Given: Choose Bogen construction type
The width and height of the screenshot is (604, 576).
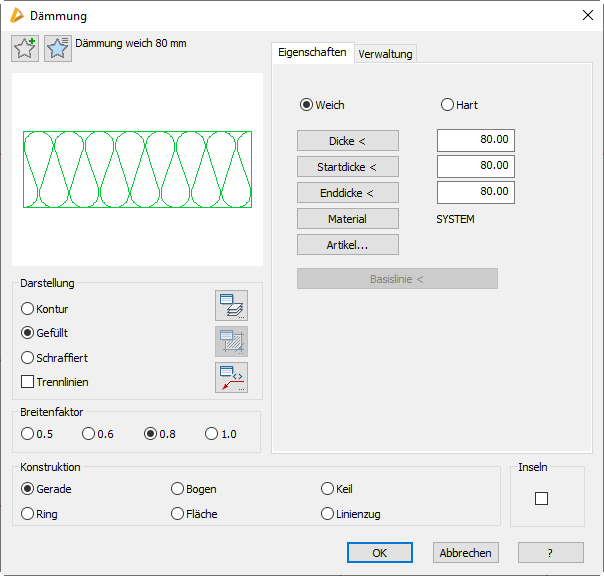Looking at the screenshot, I should 178,490.
